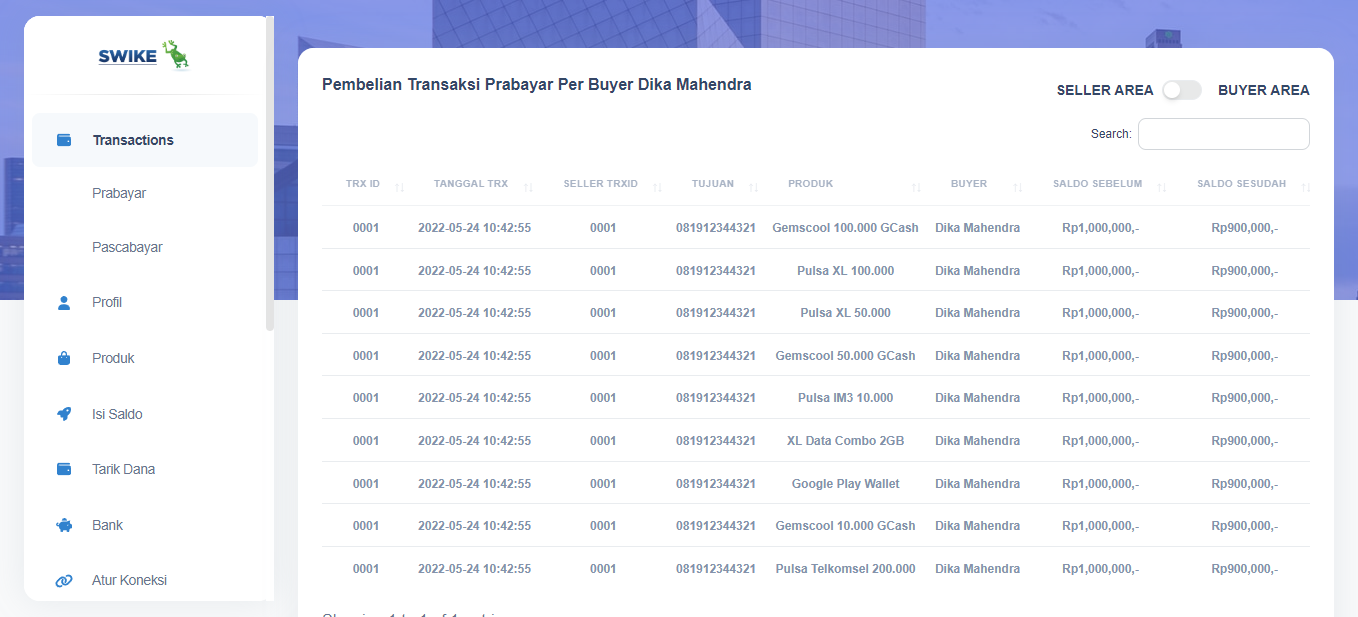
Task: Click the Search input field
Action: tap(1223, 134)
